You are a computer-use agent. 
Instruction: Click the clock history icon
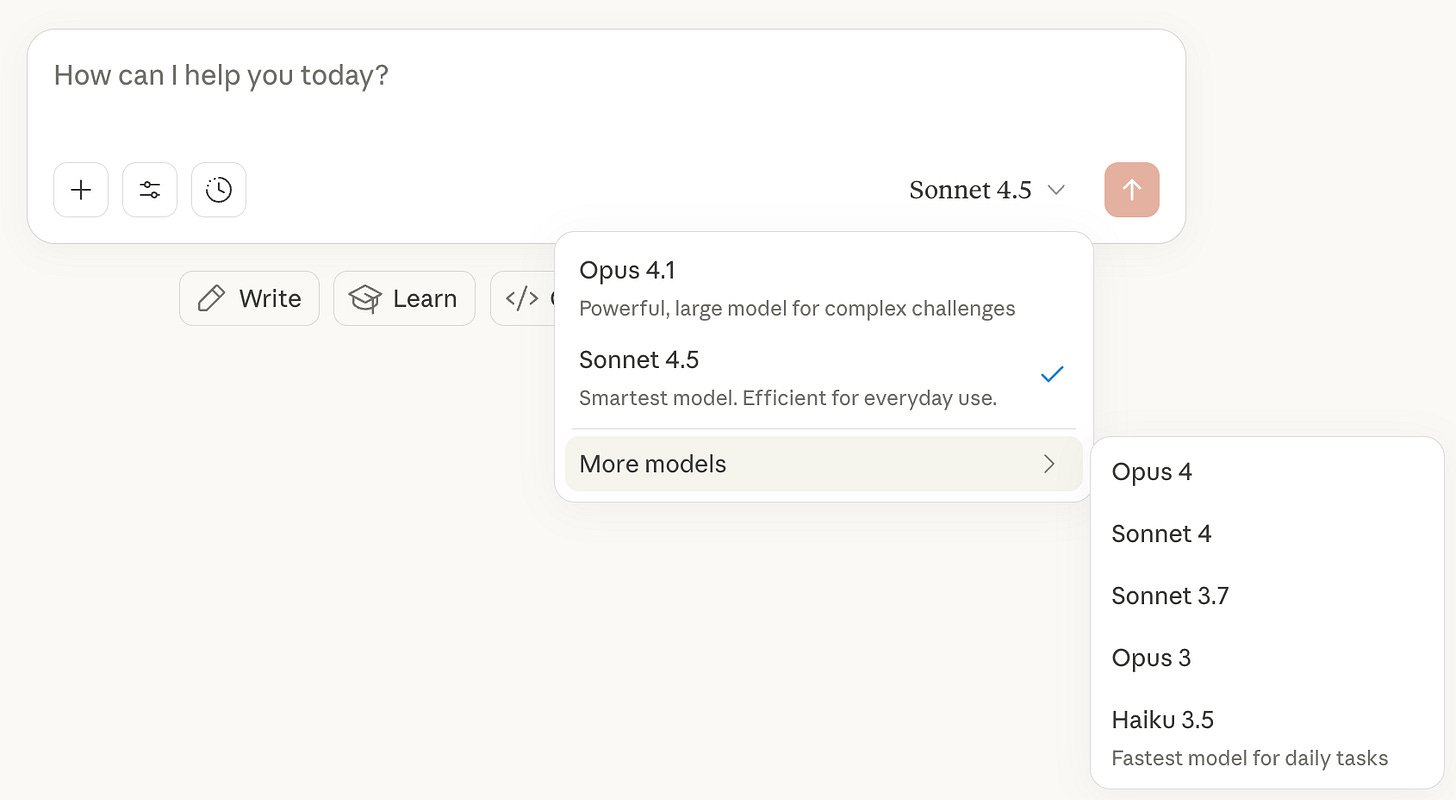(x=219, y=190)
